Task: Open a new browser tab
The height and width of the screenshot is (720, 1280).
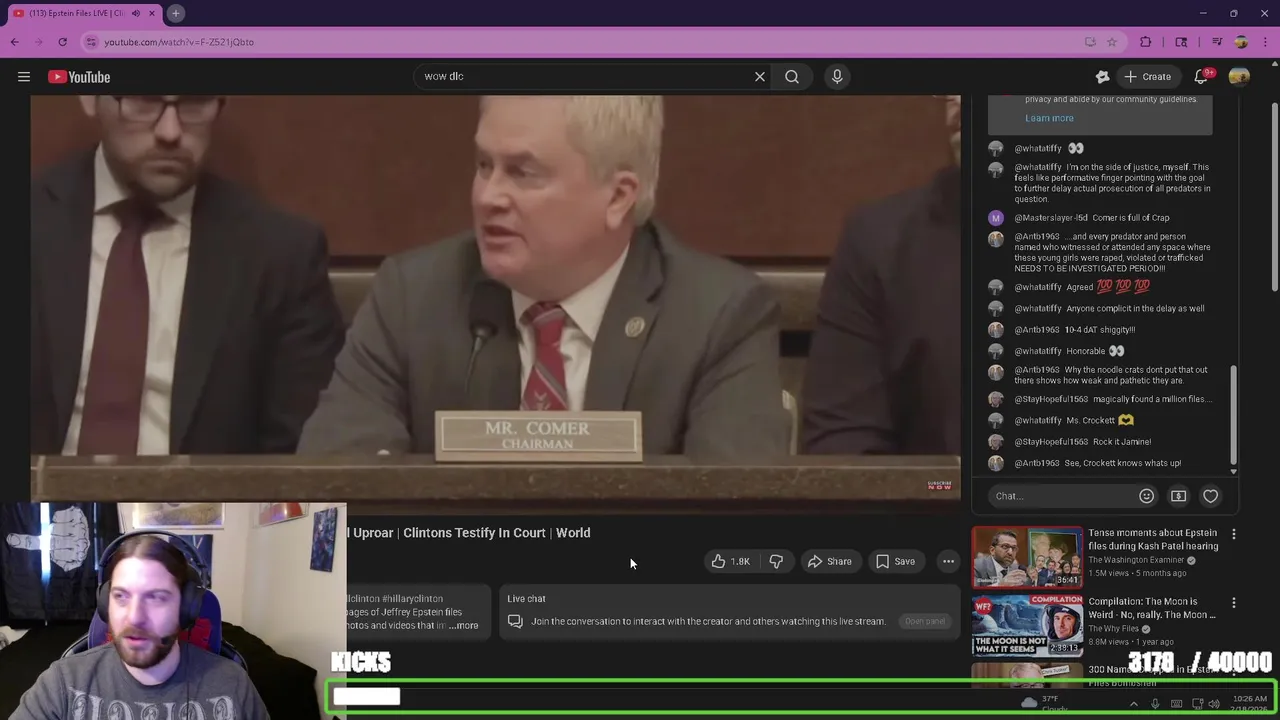Action: click(175, 13)
